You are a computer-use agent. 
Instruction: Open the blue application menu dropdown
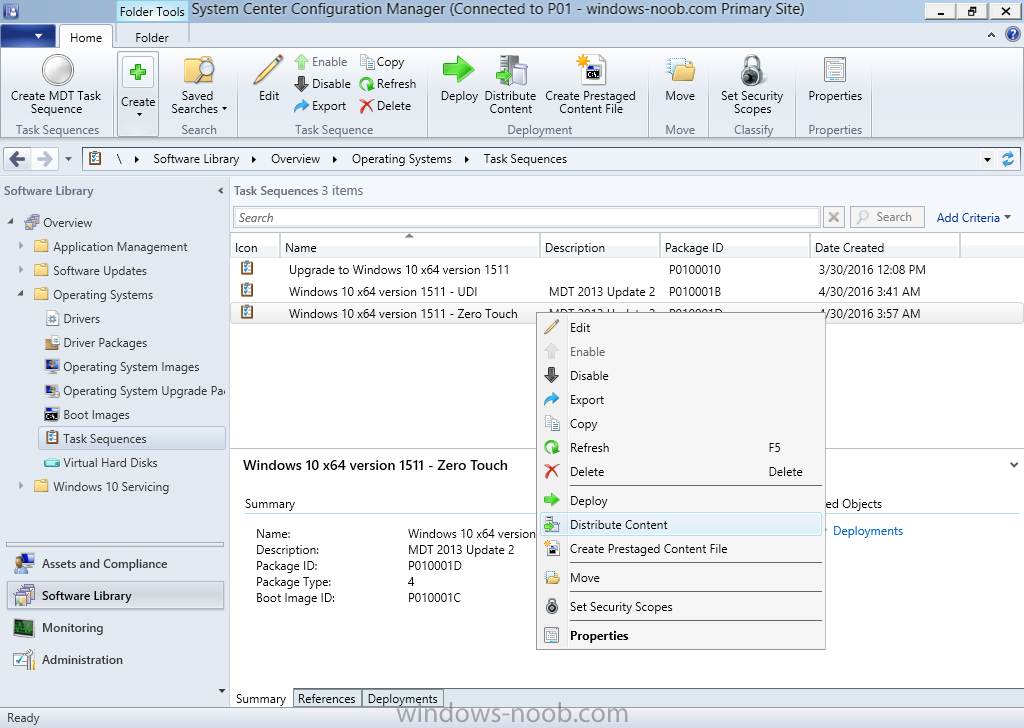[x=28, y=36]
